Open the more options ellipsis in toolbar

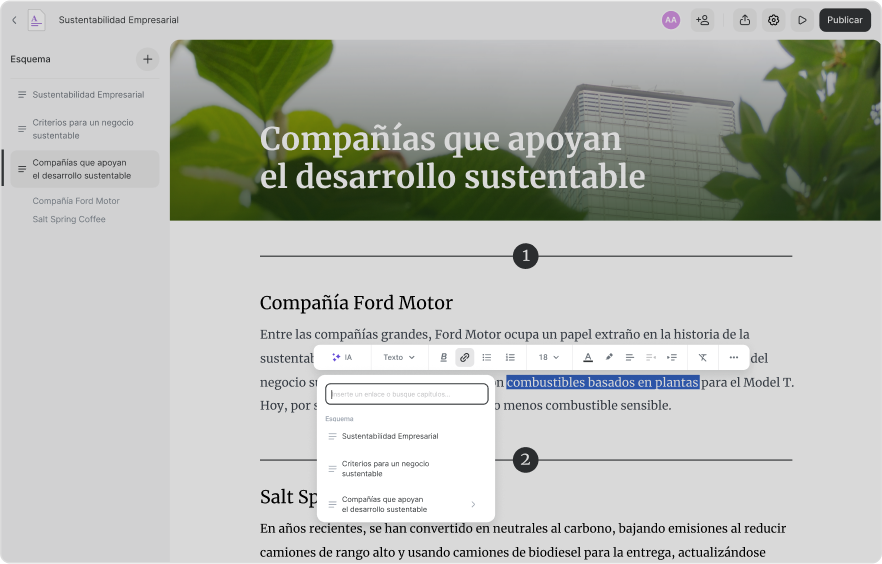point(734,358)
